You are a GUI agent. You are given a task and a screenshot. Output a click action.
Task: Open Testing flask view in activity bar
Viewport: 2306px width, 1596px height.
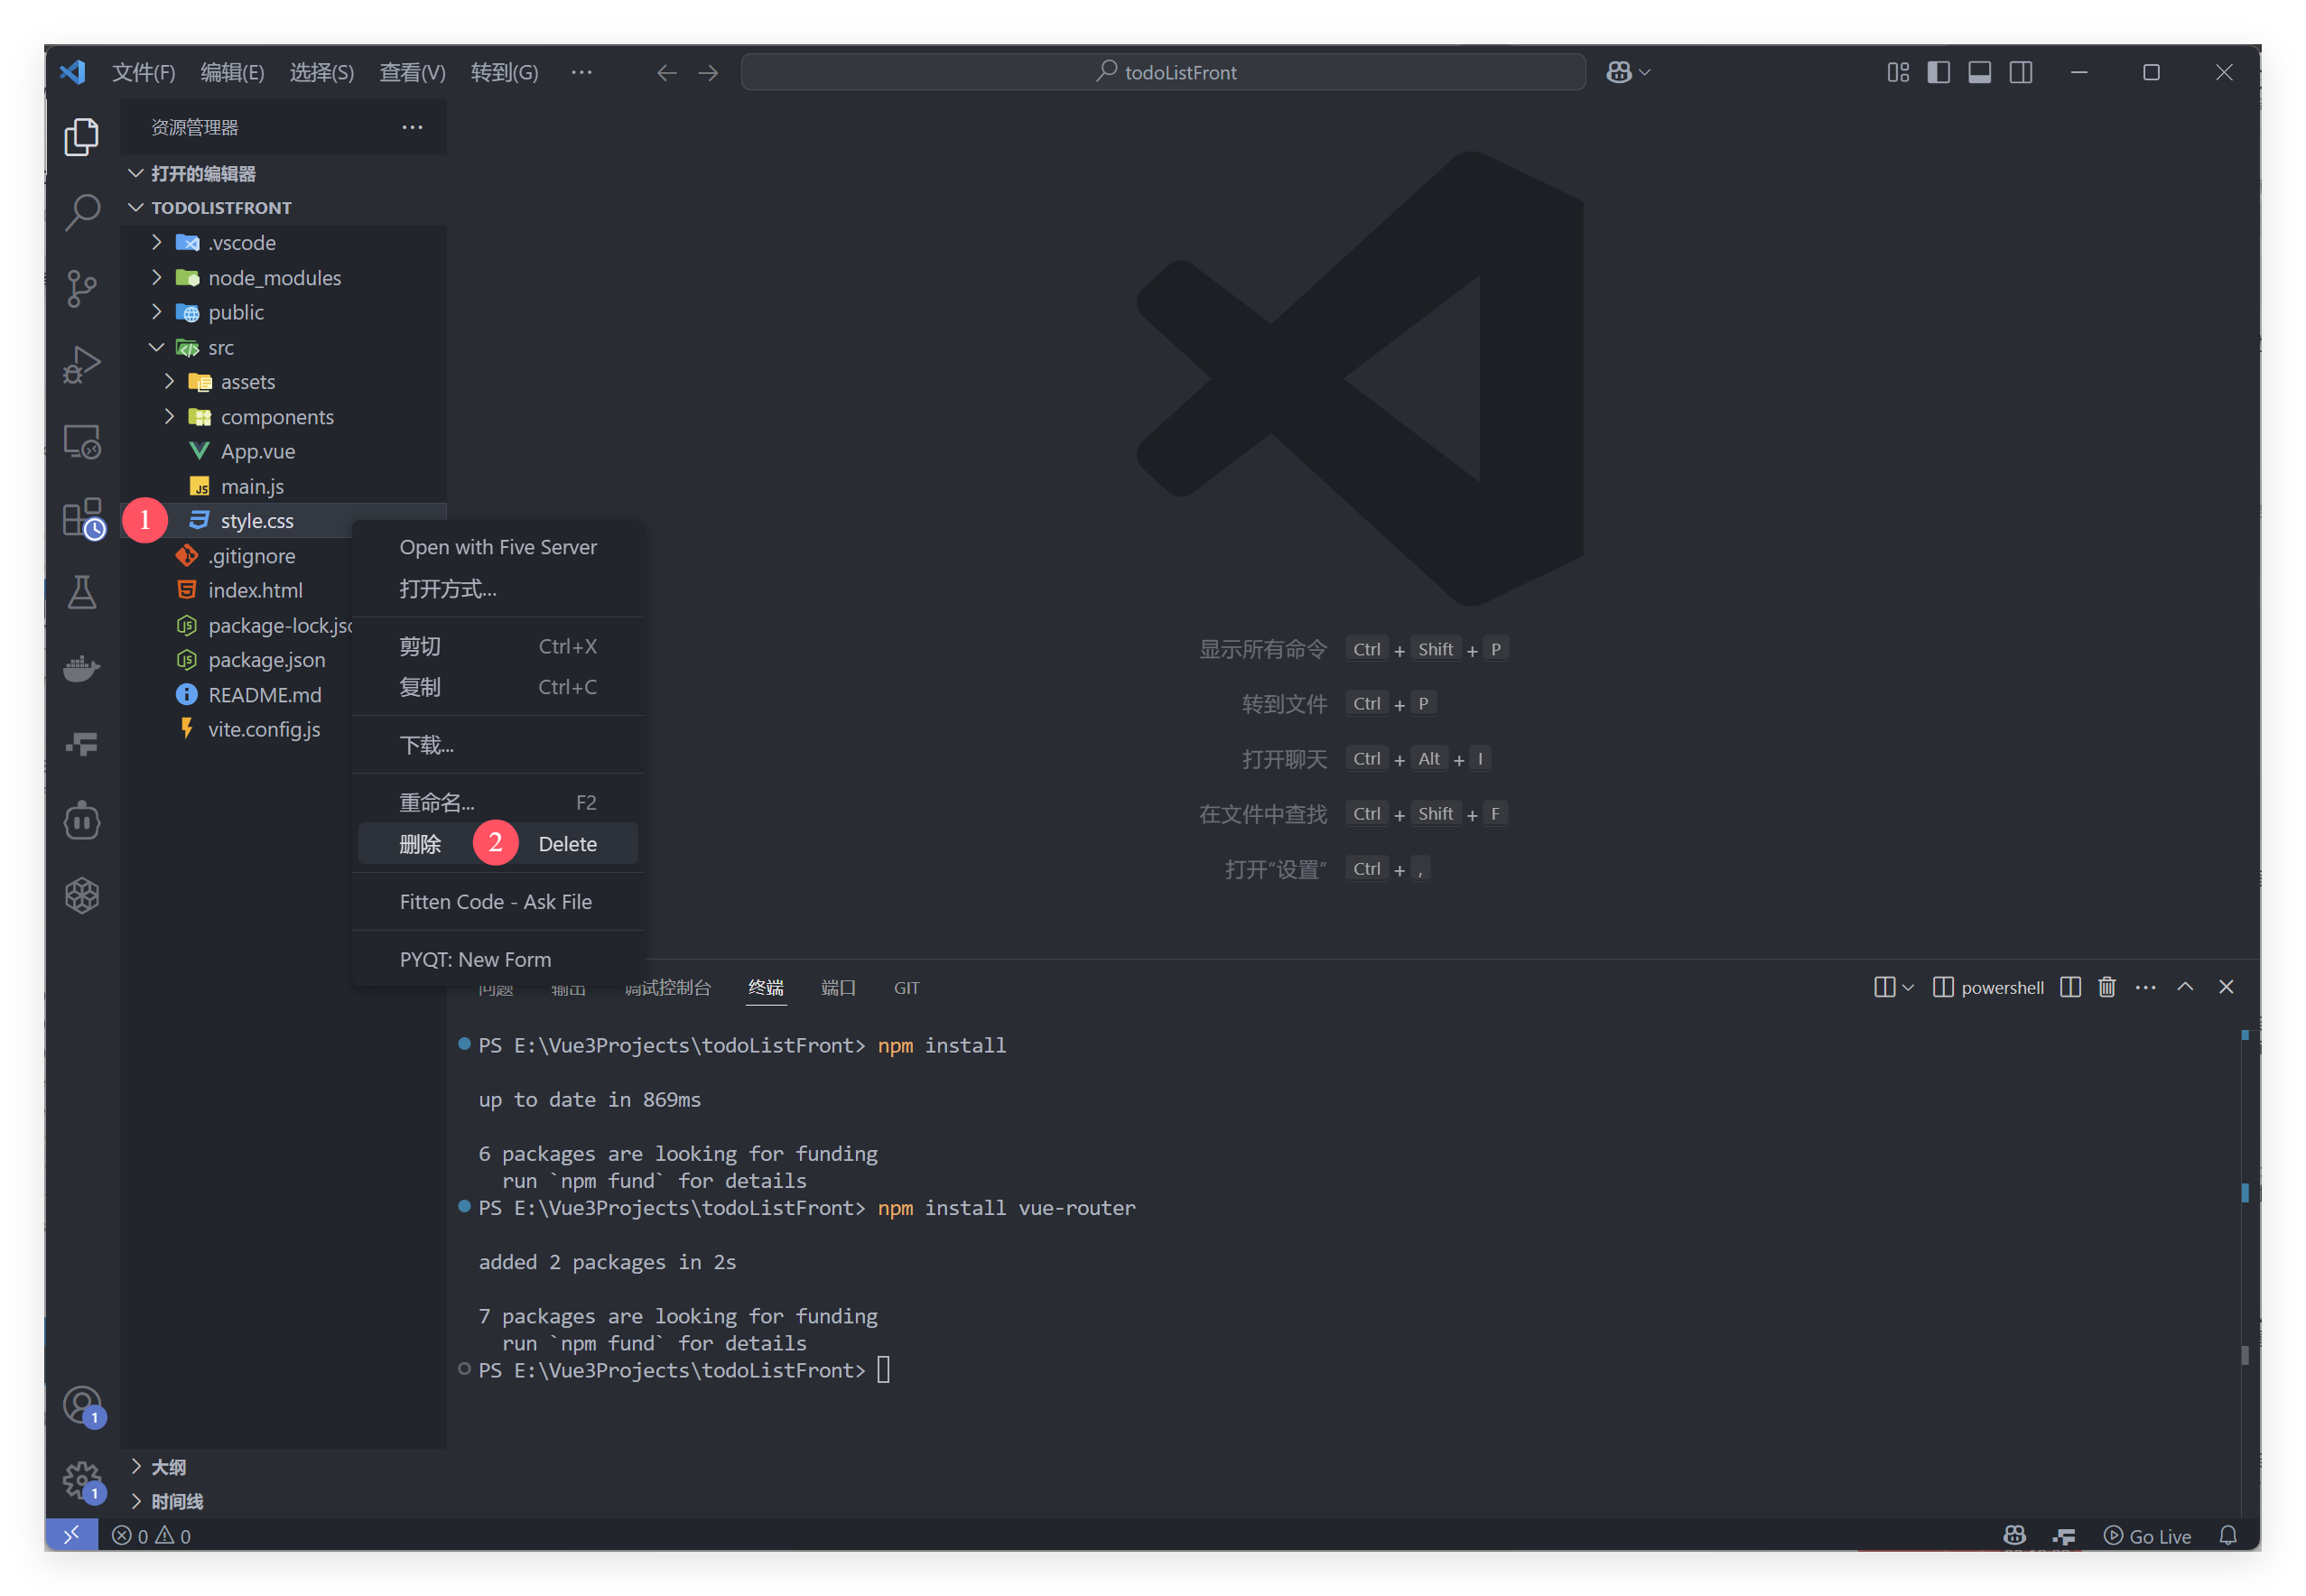(x=82, y=592)
